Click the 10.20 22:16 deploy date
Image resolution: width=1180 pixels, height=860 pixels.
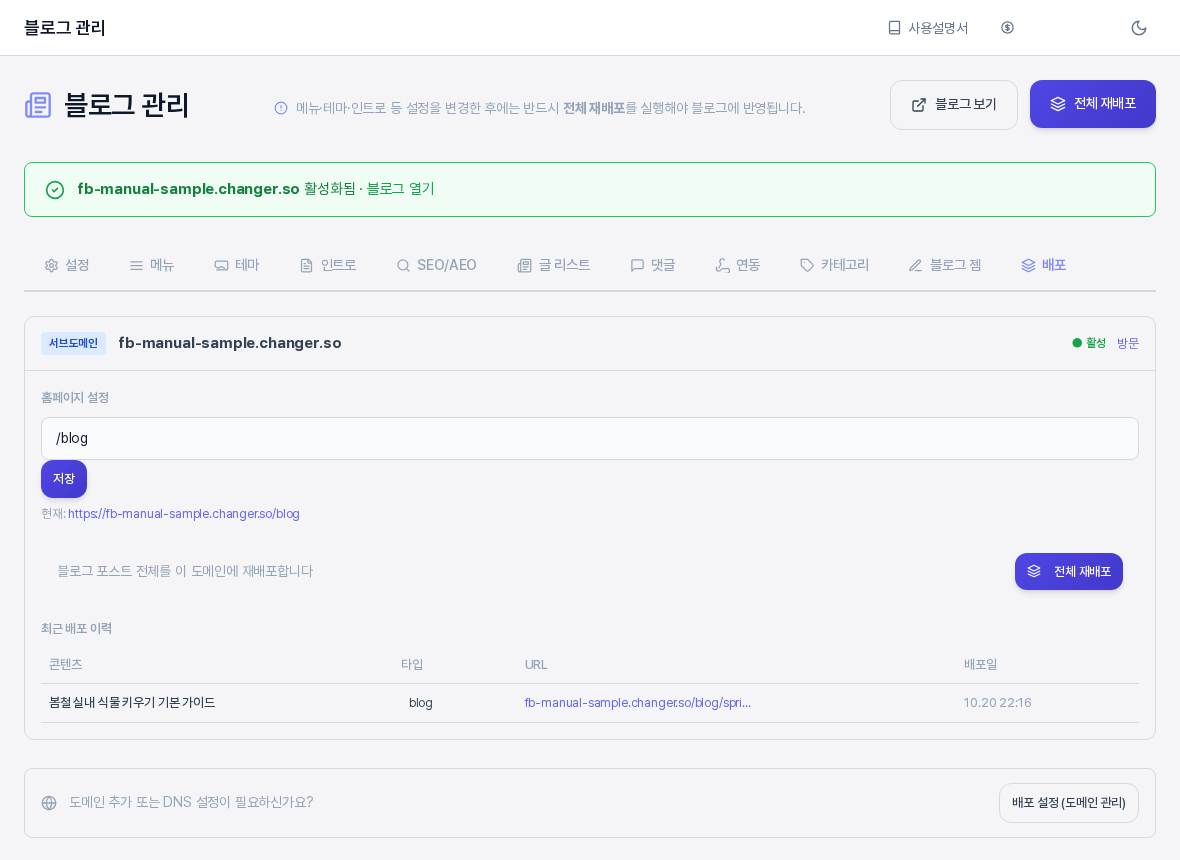(x=997, y=703)
